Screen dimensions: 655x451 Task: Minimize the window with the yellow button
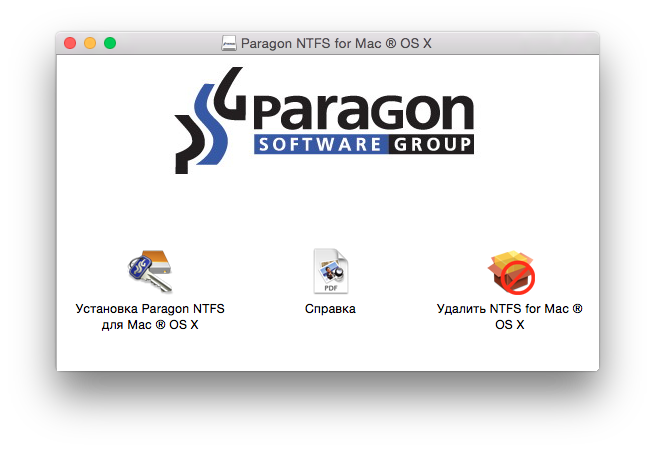(x=90, y=43)
